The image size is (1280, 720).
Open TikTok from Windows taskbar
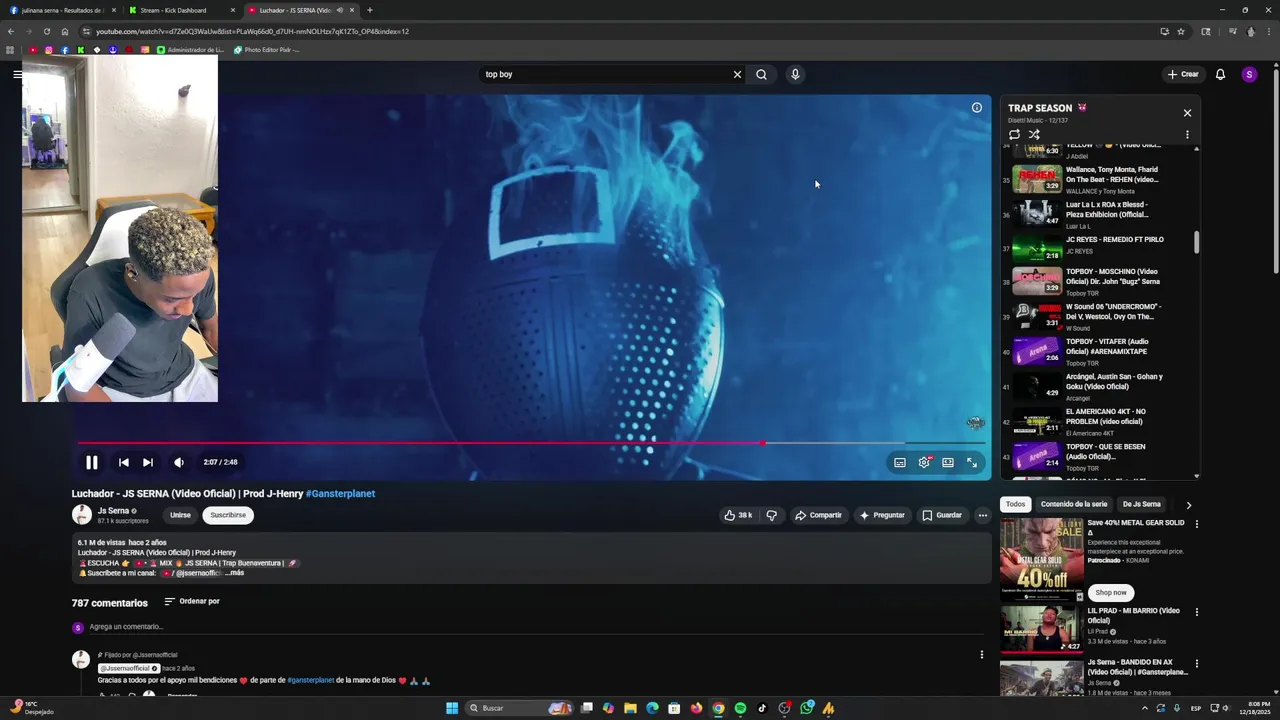[x=762, y=708]
